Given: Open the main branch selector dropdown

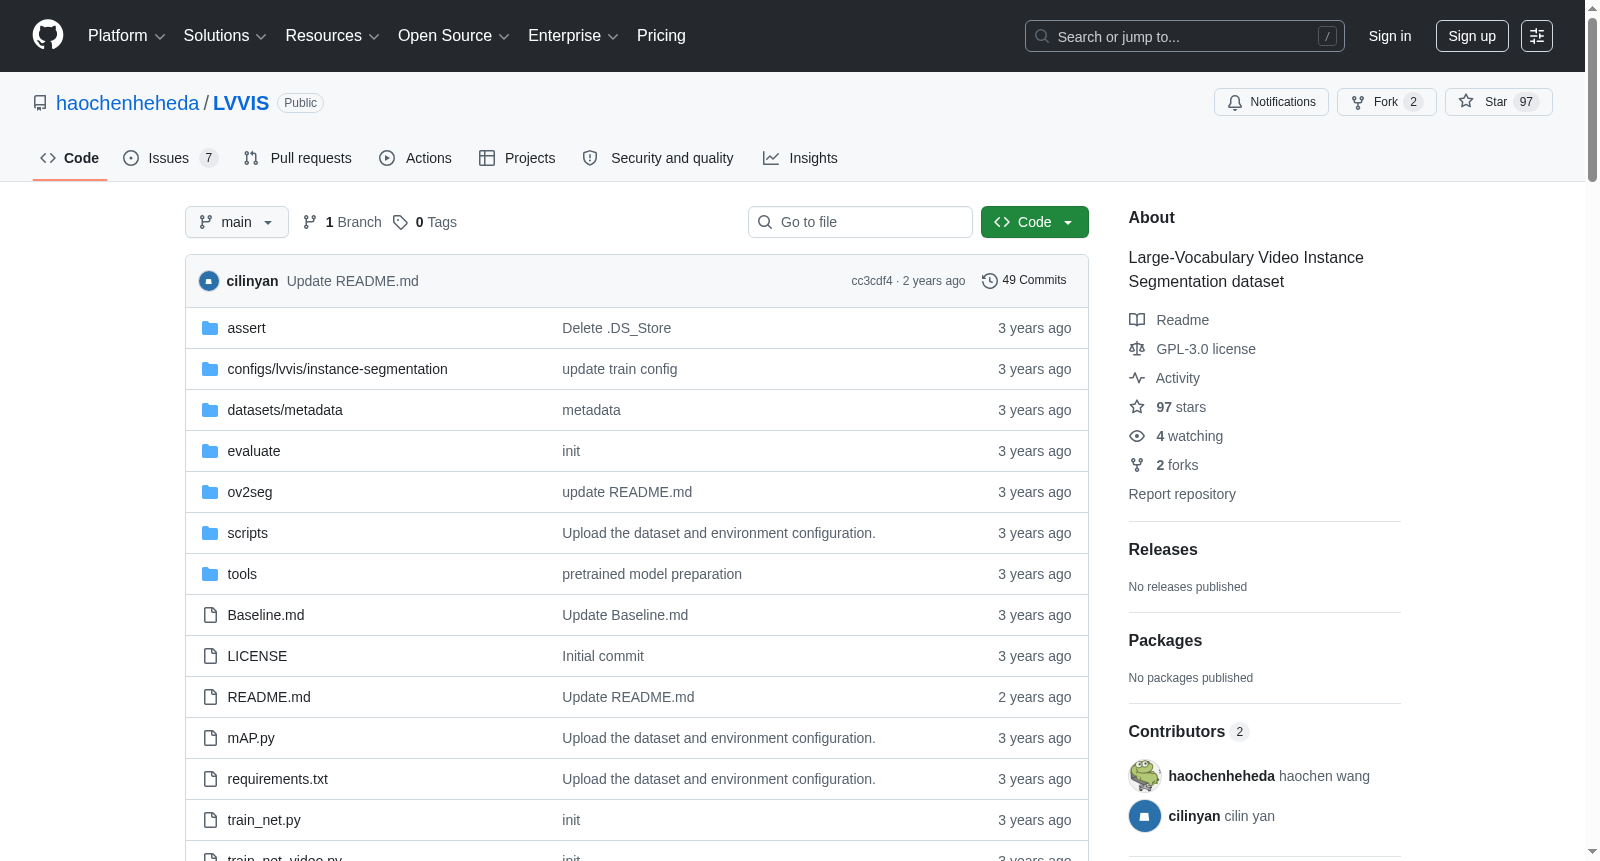Looking at the screenshot, I should [x=237, y=222].
